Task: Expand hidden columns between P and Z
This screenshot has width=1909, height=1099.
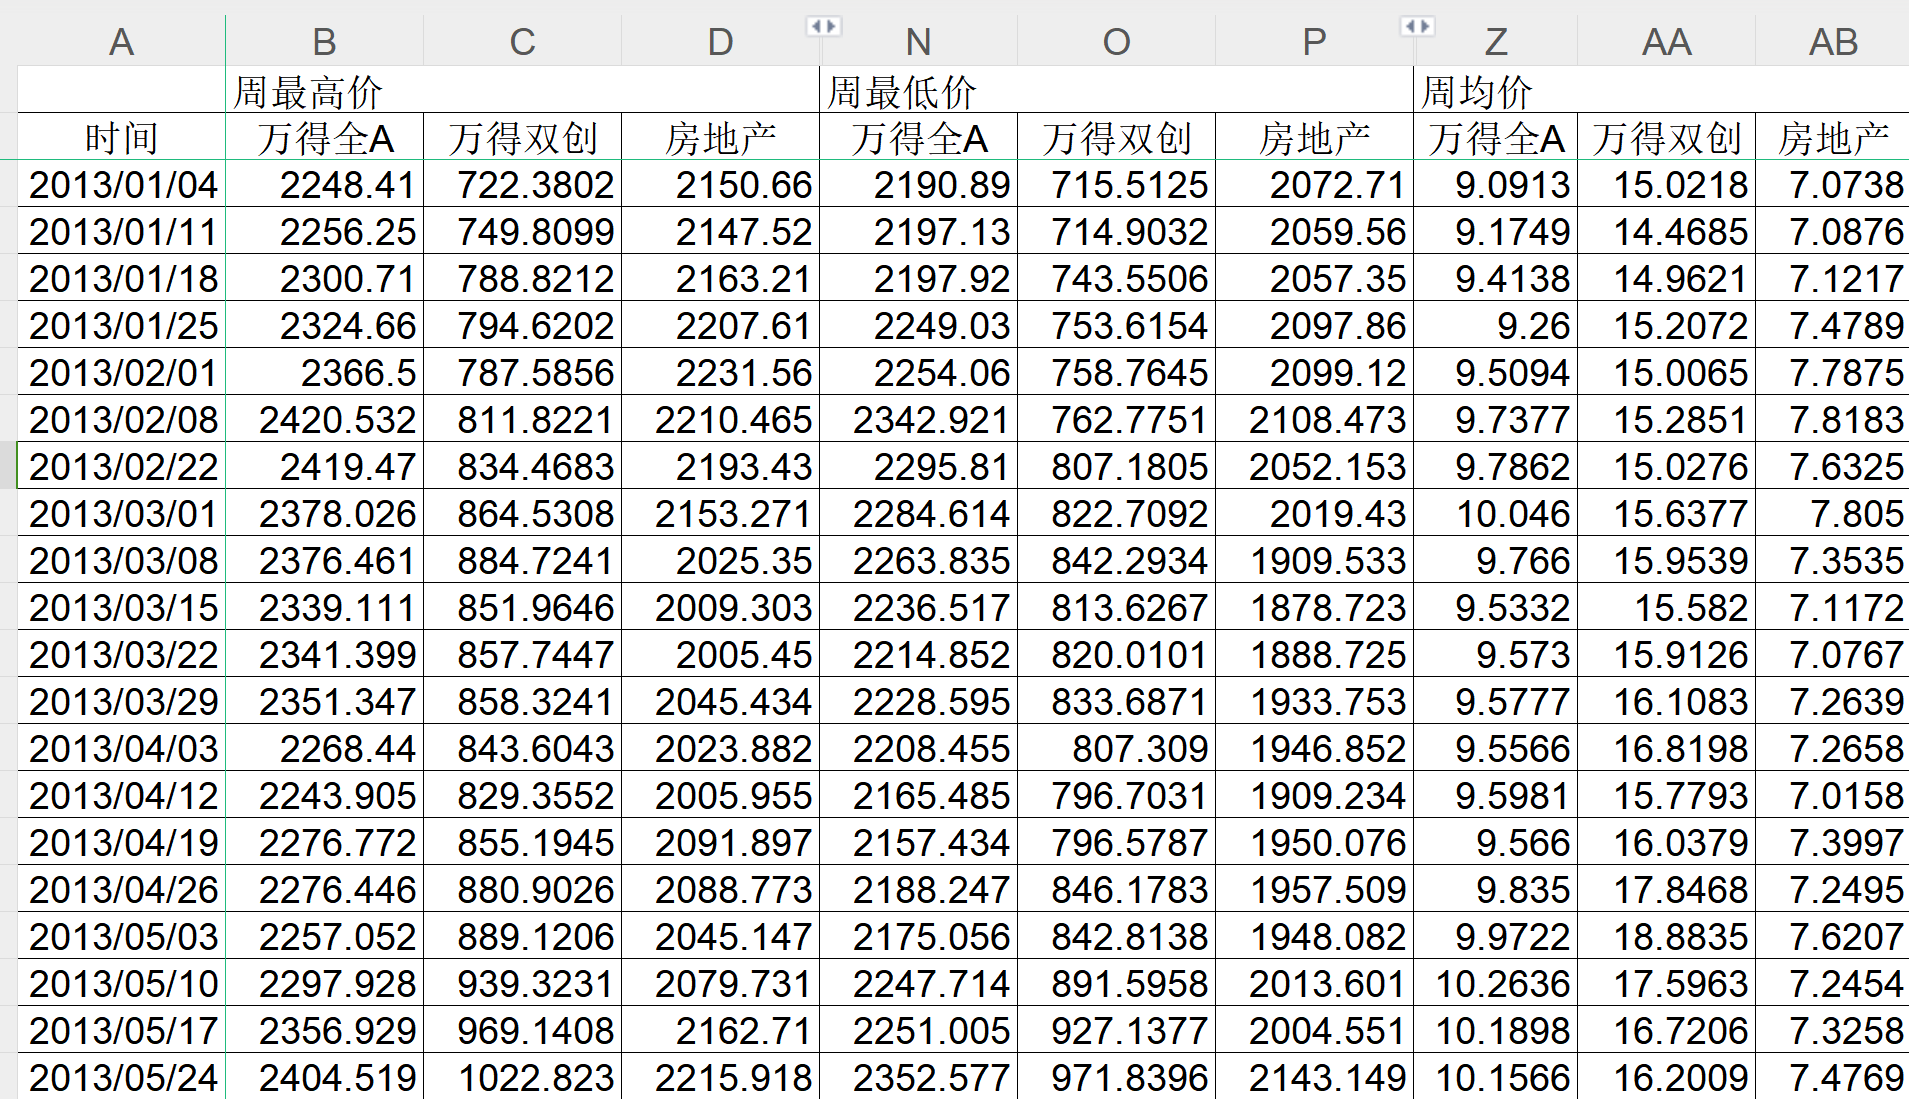Action: coord(1417,26)
